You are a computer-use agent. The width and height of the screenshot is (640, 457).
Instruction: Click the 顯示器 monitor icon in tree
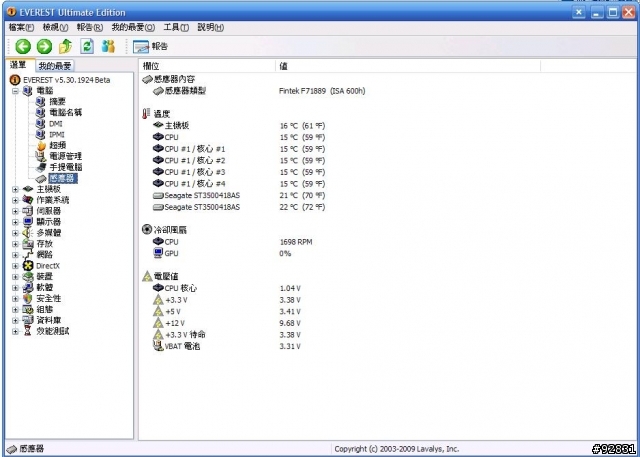[x=28, y=222]
